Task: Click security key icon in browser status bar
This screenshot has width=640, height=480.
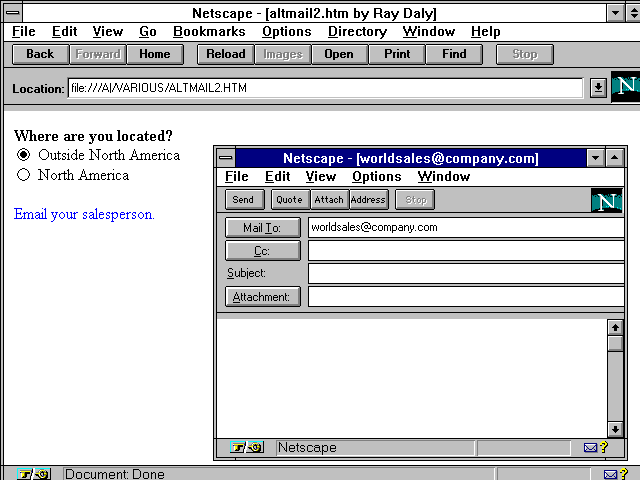Action: pyautogui.click(x=33, y=474)
